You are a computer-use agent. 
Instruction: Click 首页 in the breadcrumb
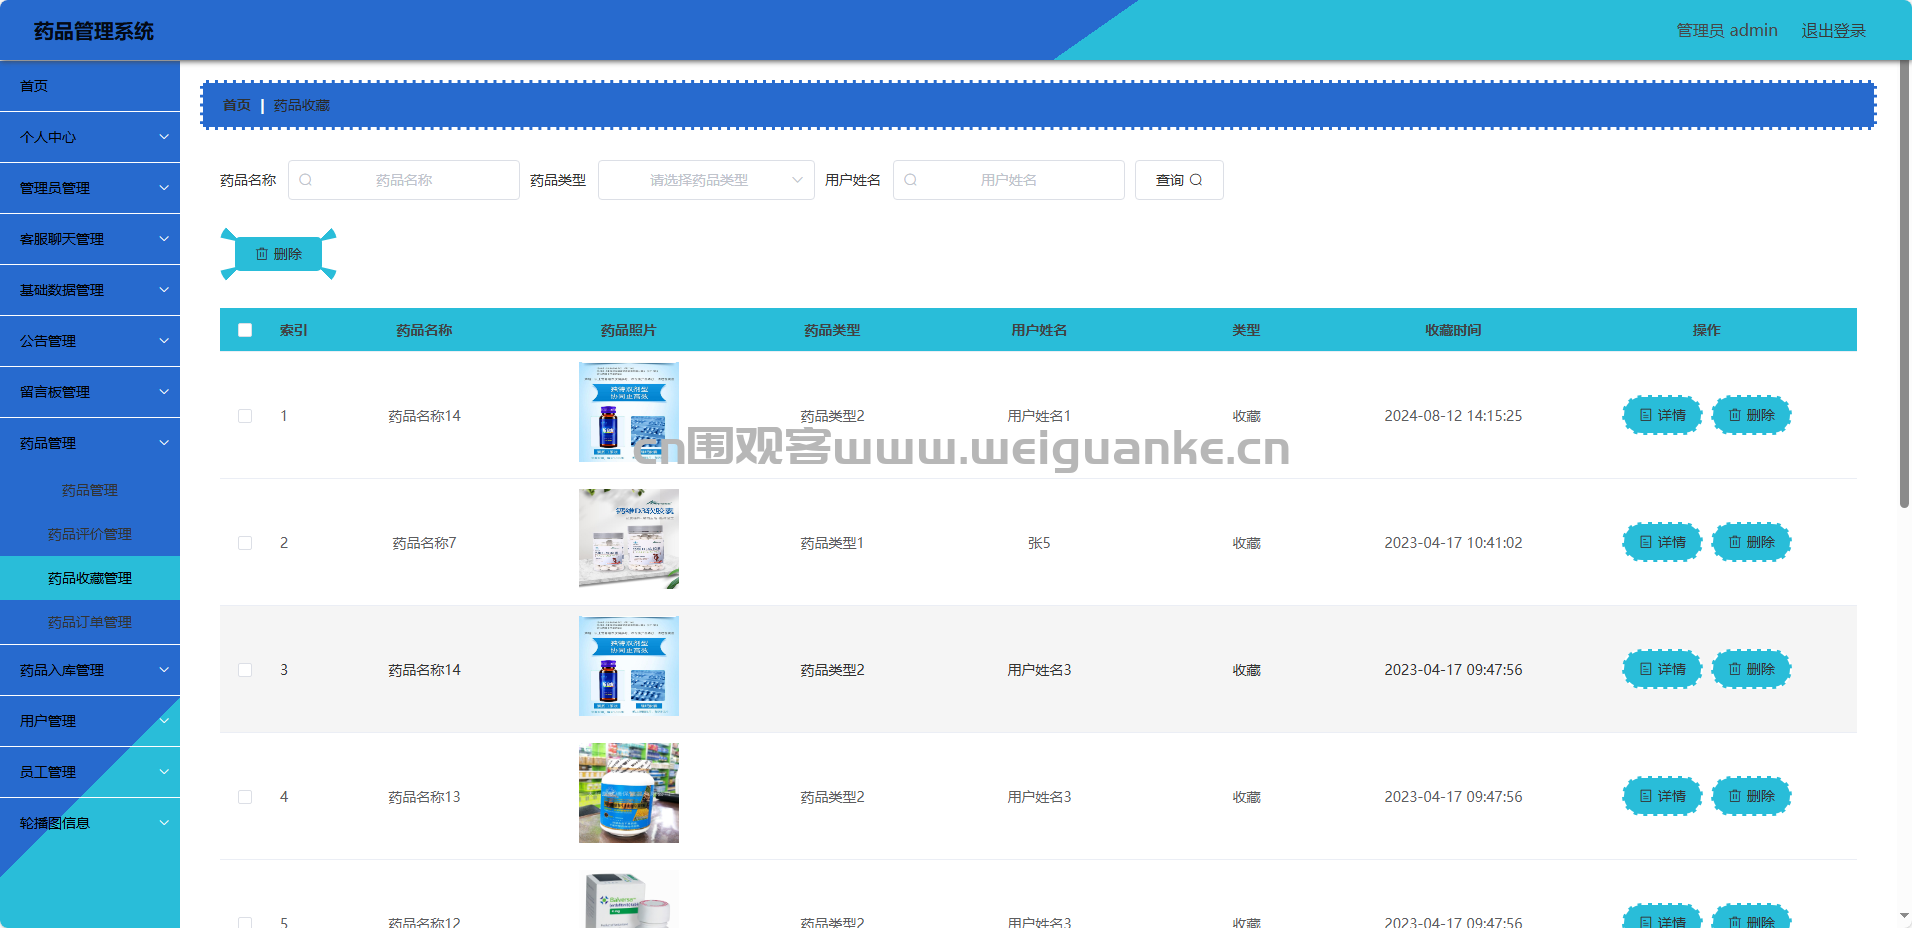point(237,105)
